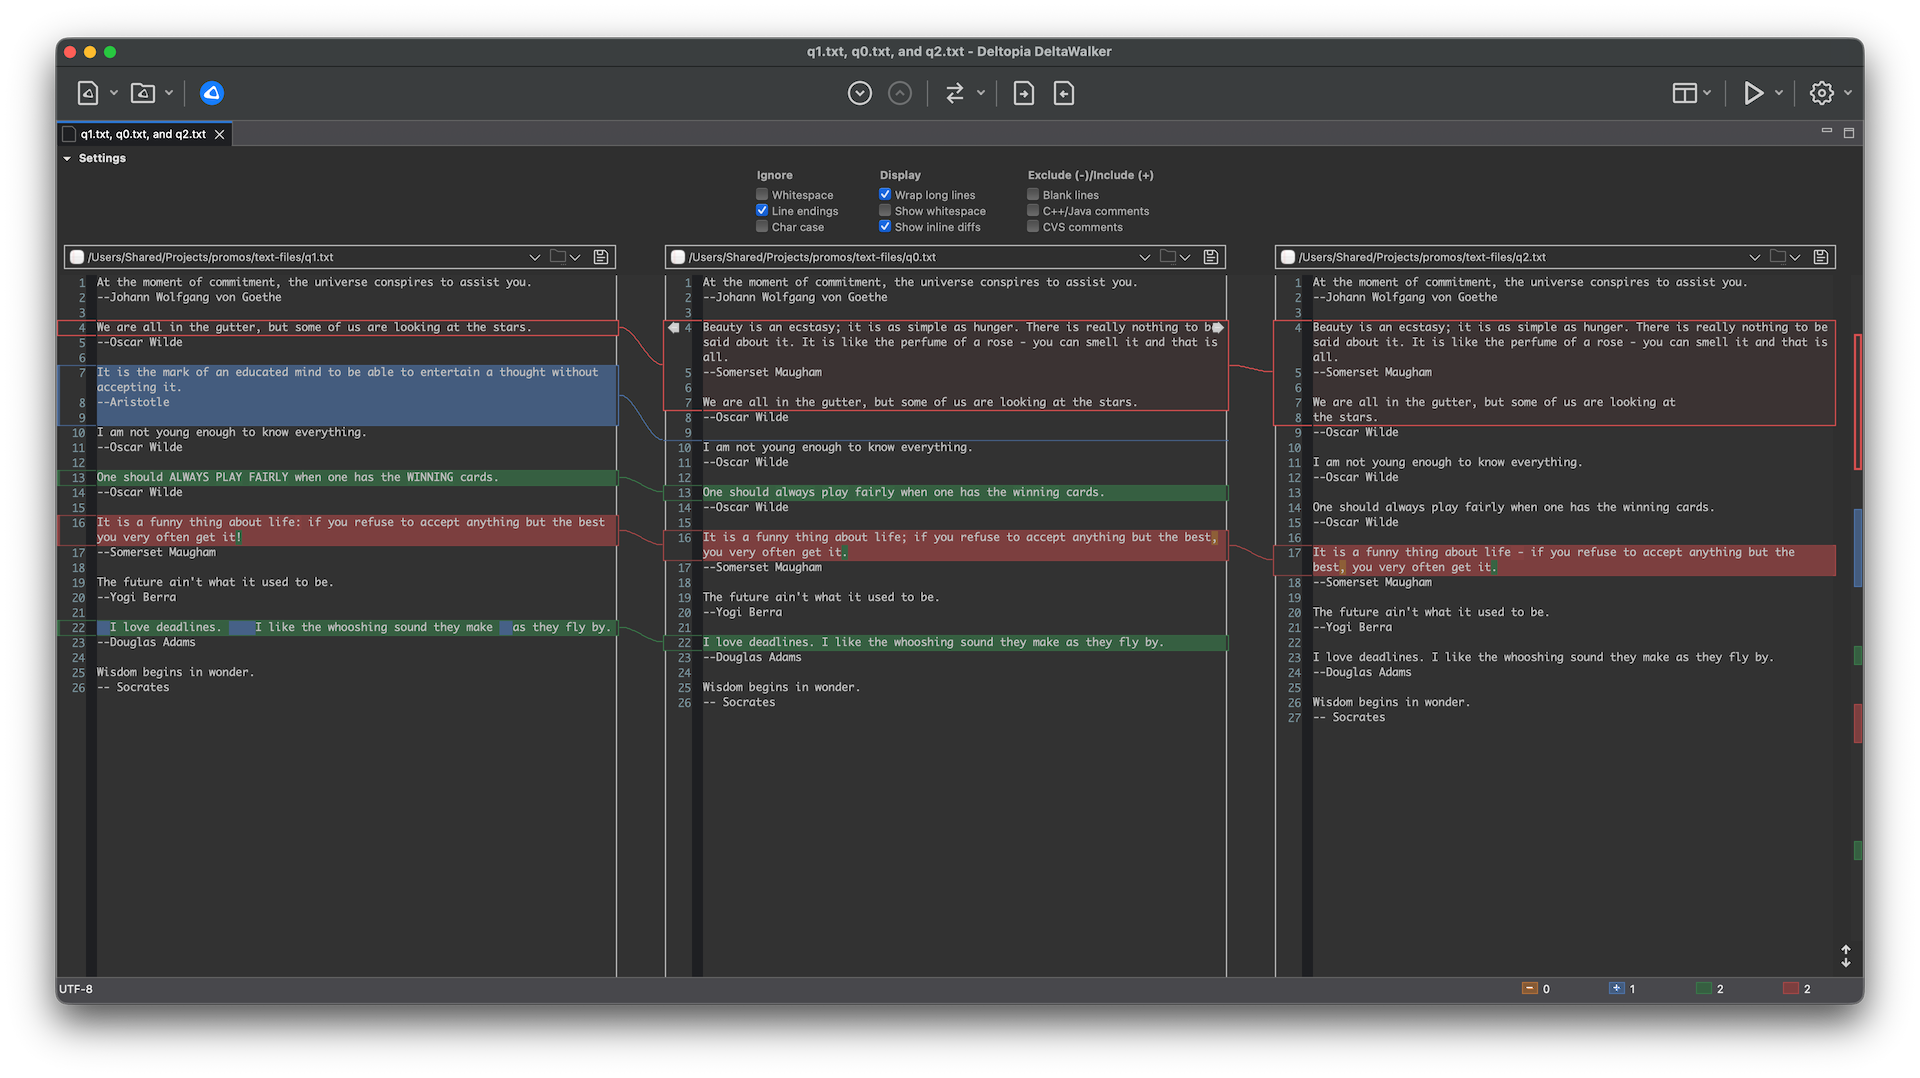Click the run play button icon
Screen dimensions: 1920x1078
coord(1753,93)
